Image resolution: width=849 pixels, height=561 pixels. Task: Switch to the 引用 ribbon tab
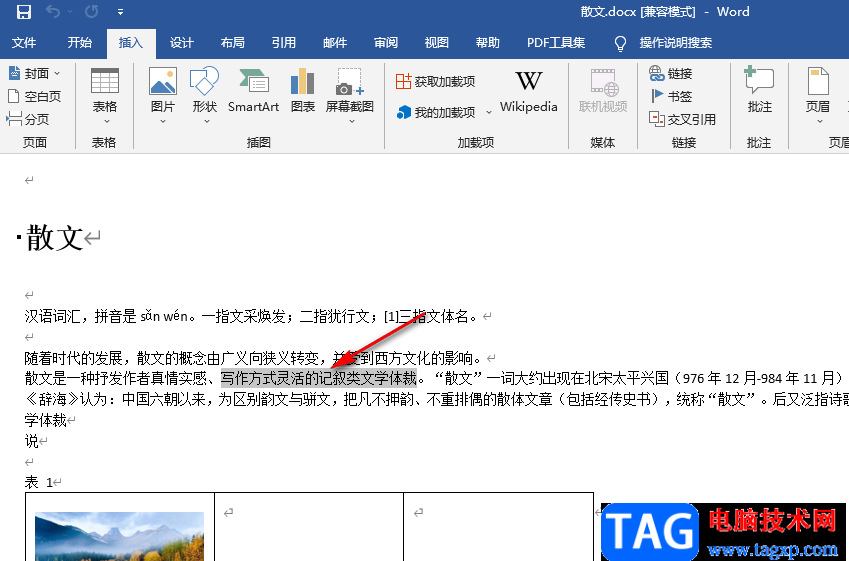coord(283,43)
